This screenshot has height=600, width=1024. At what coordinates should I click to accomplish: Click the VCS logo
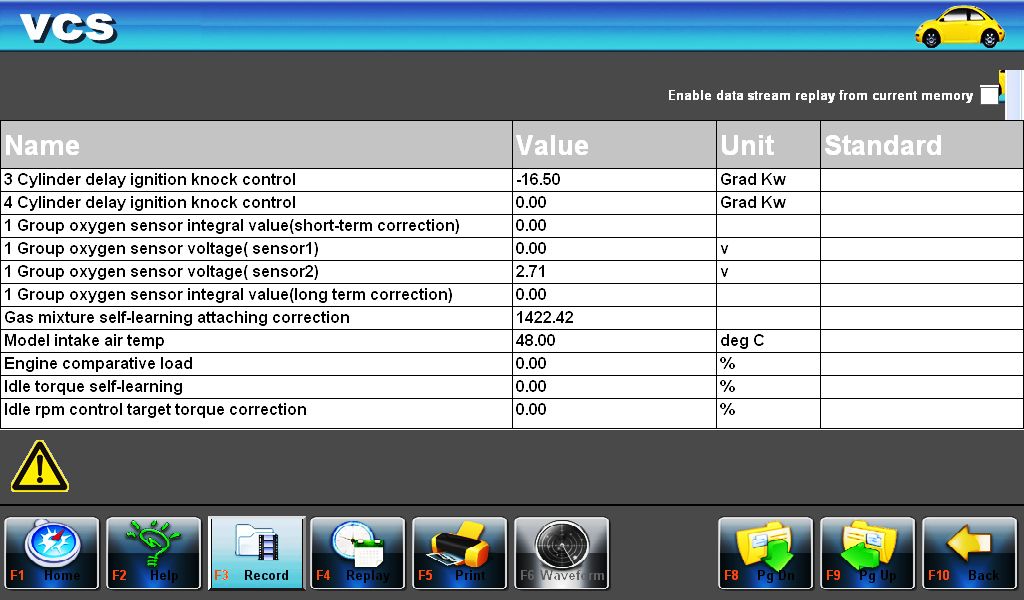click(68, 28)
